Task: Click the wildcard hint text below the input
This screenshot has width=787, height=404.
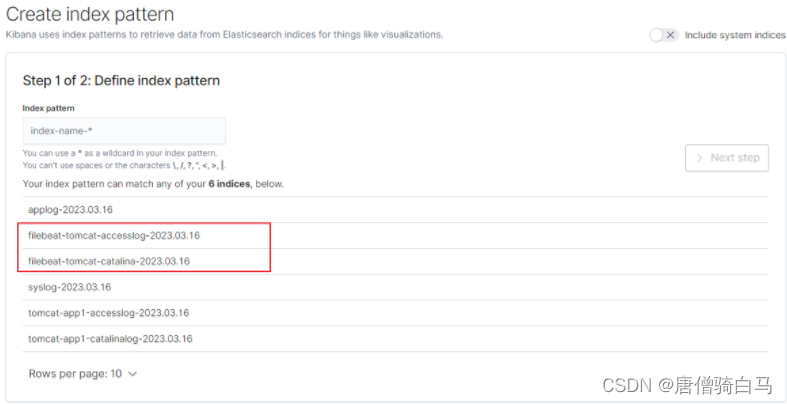Action: click(119, 153)
